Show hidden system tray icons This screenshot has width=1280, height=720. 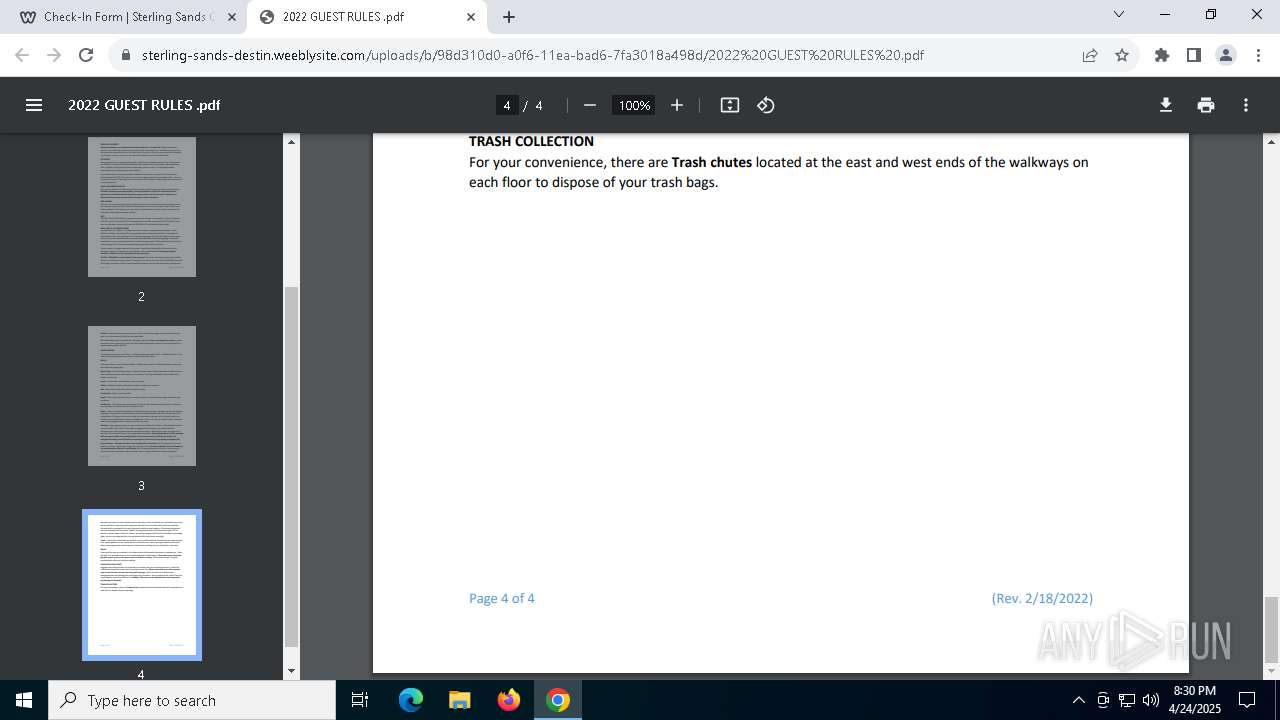coord(1078,700)
